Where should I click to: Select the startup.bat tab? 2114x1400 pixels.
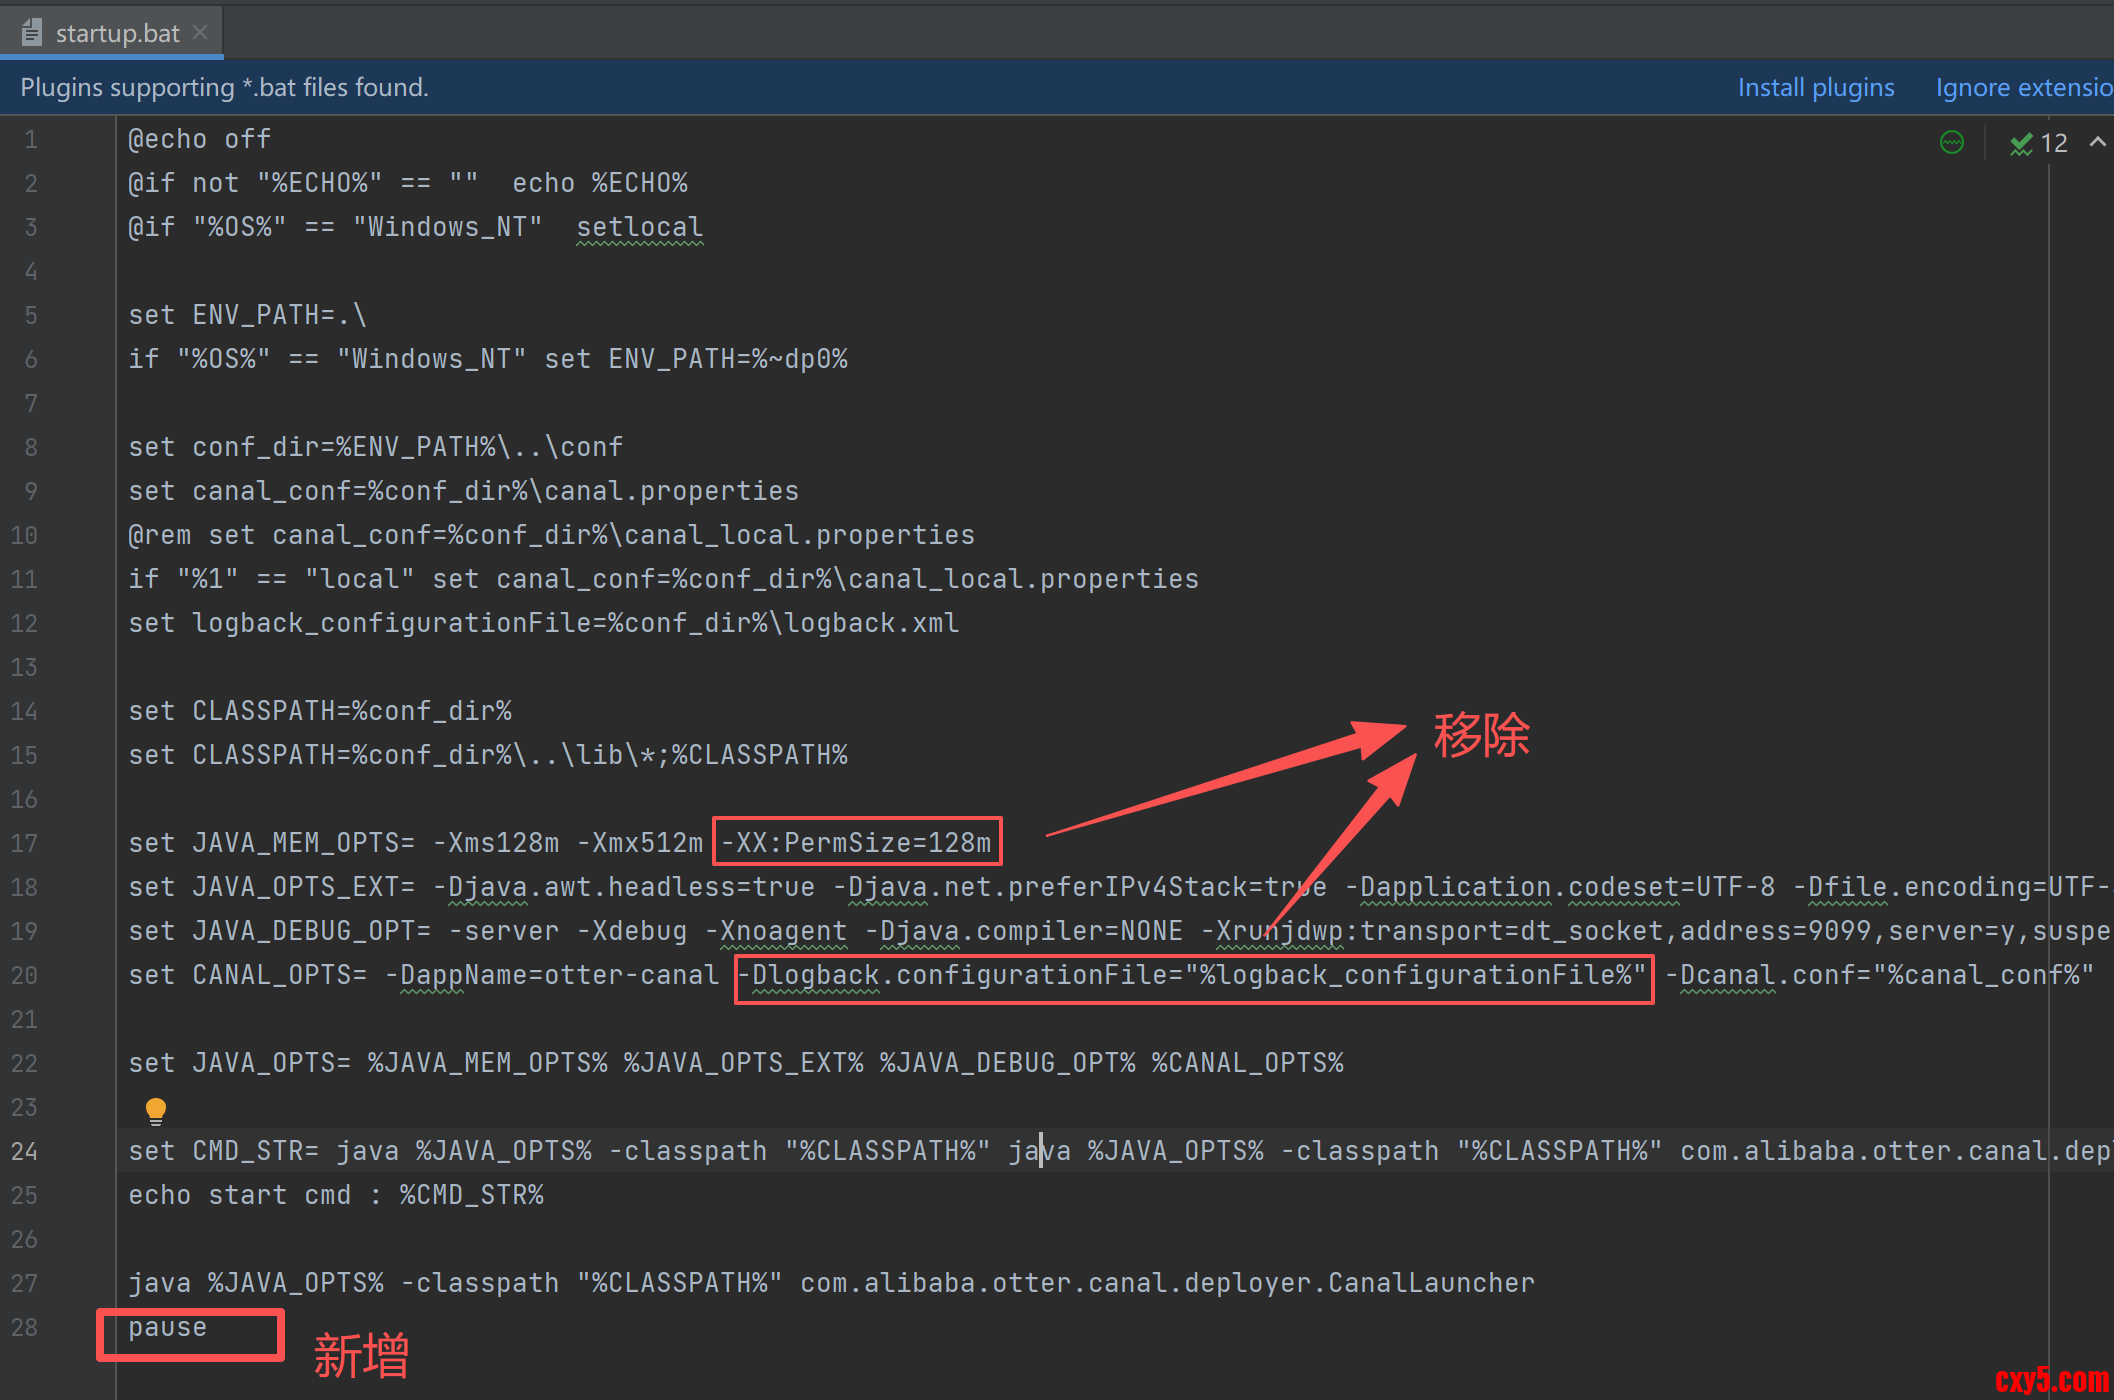117,33
